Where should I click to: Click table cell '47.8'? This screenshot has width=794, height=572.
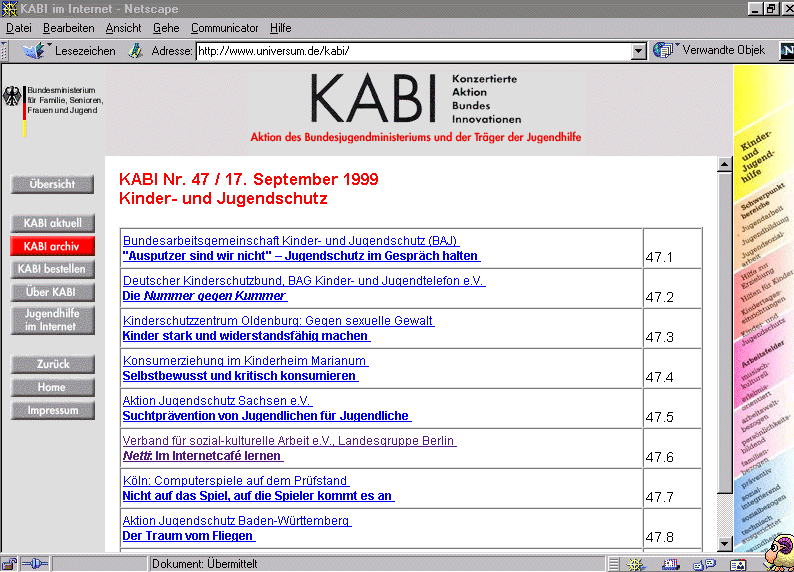click(x=671, y=528)
